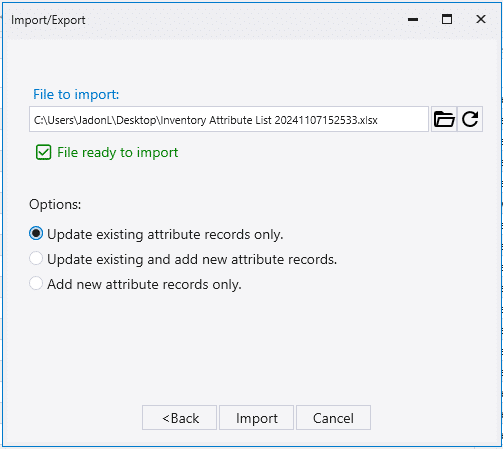503x449 pixels.
Task: Click inside the file path input field
Action: coord(229,119)
